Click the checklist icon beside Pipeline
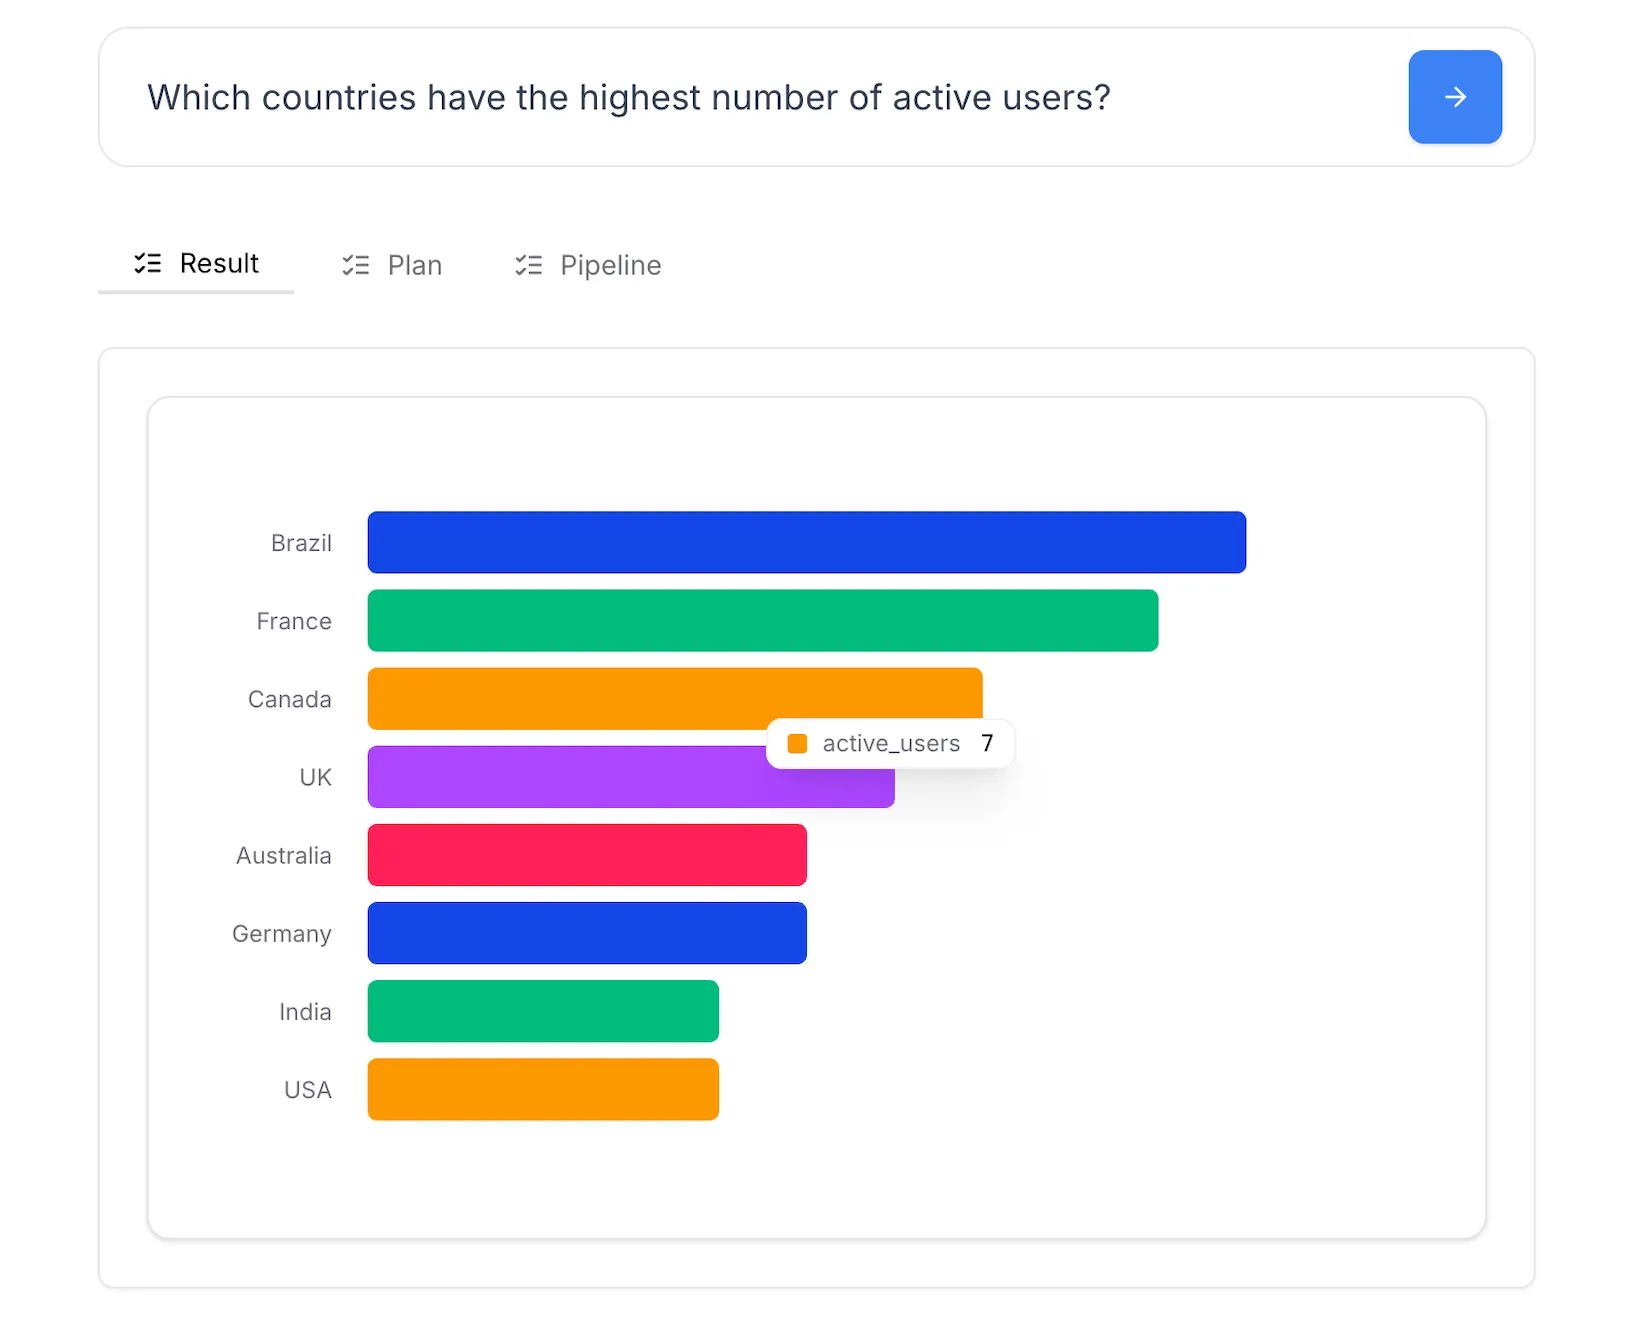The height and width of the screenshot is (1324, 1630). 528,265
